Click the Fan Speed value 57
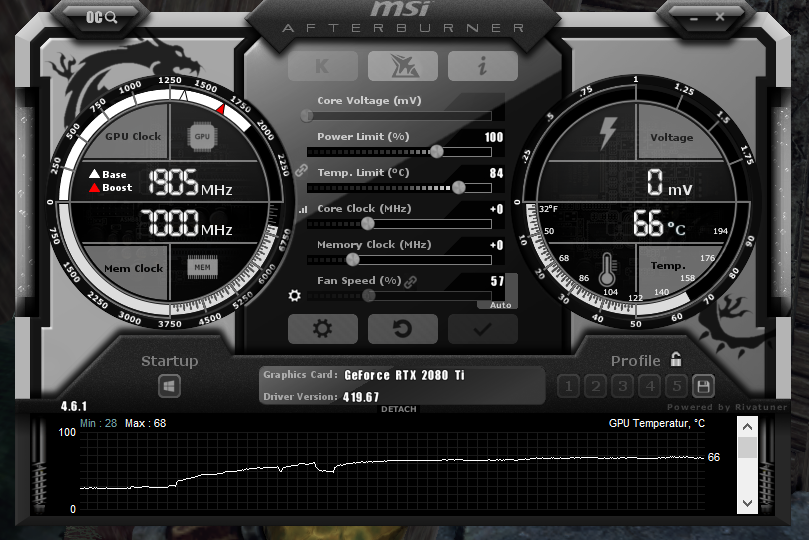The height and width of the screenshot is (540, 809). point(497,281)
